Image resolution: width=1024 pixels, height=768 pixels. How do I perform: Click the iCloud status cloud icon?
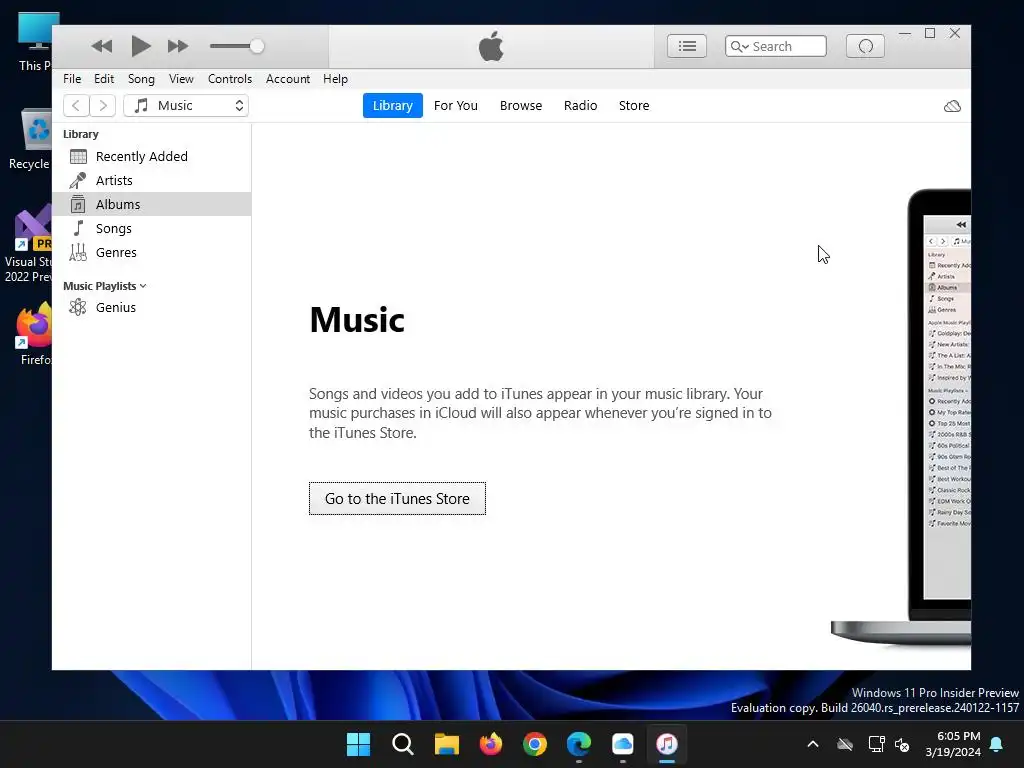pos(952,106)
